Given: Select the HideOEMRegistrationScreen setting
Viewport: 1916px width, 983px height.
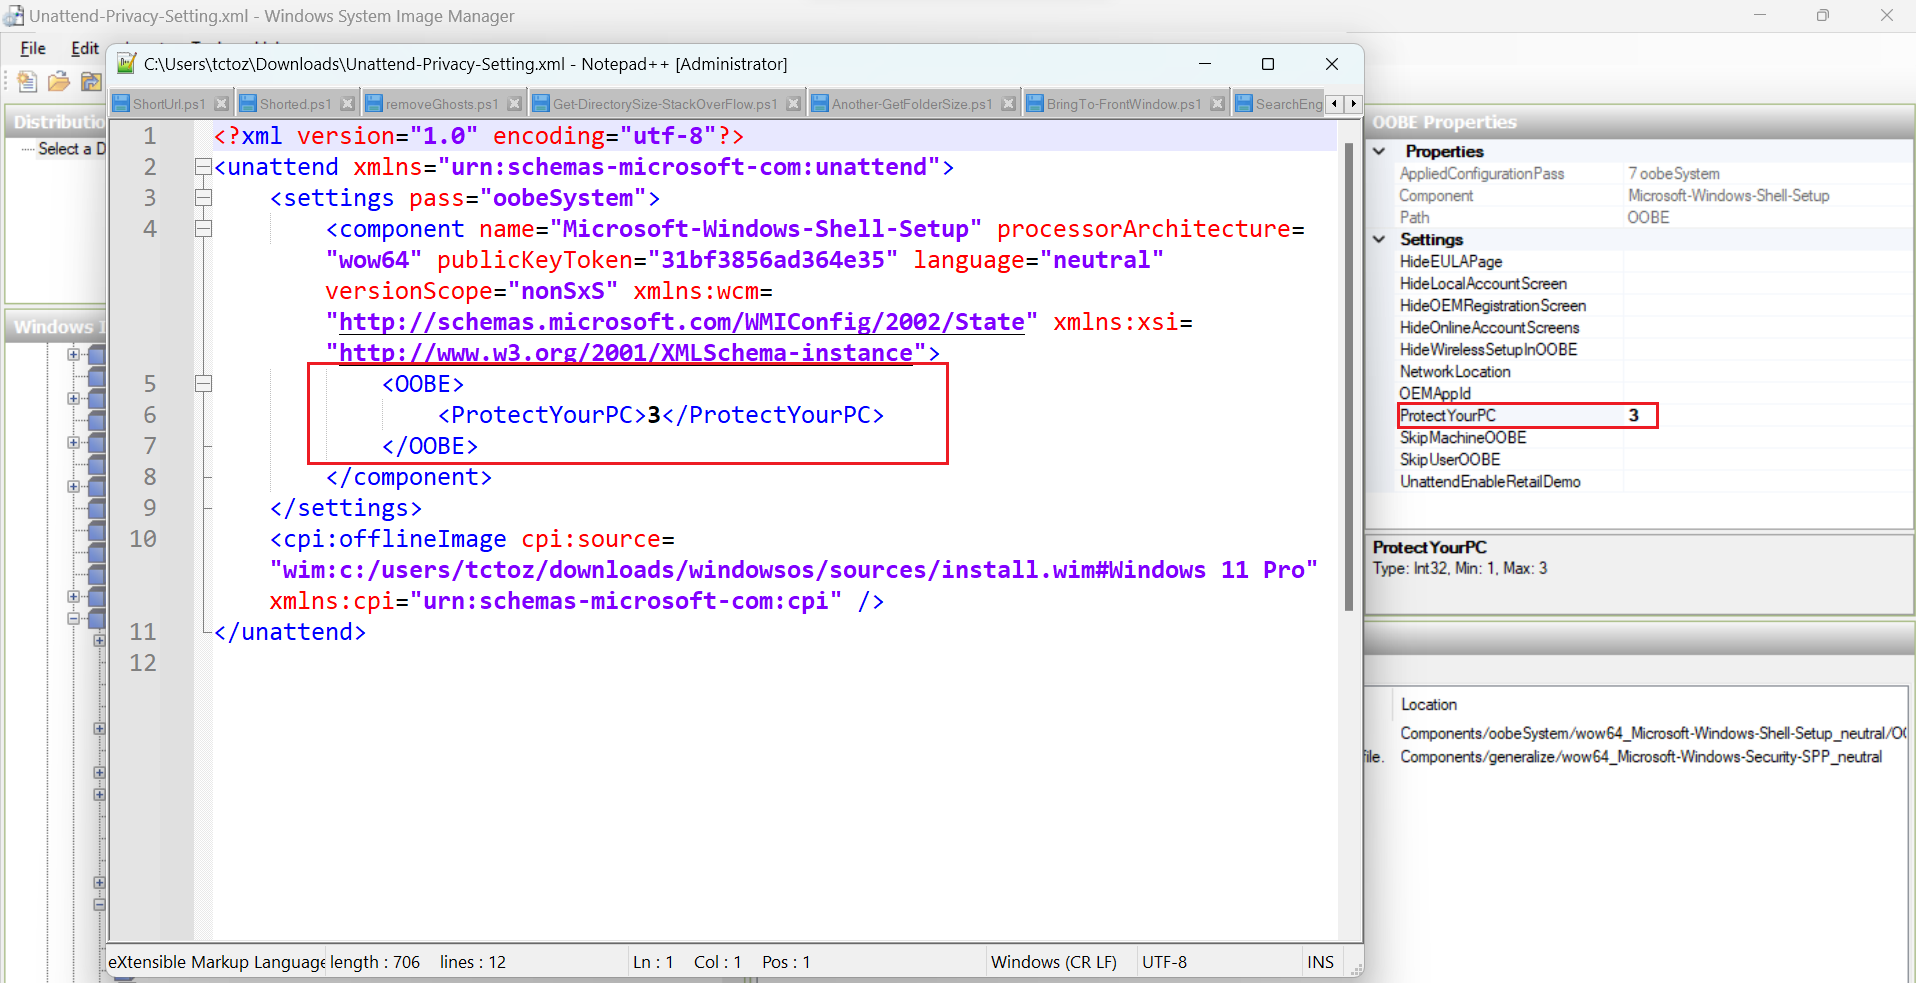Looking at the screenshot, I should tap(1493, 305).
